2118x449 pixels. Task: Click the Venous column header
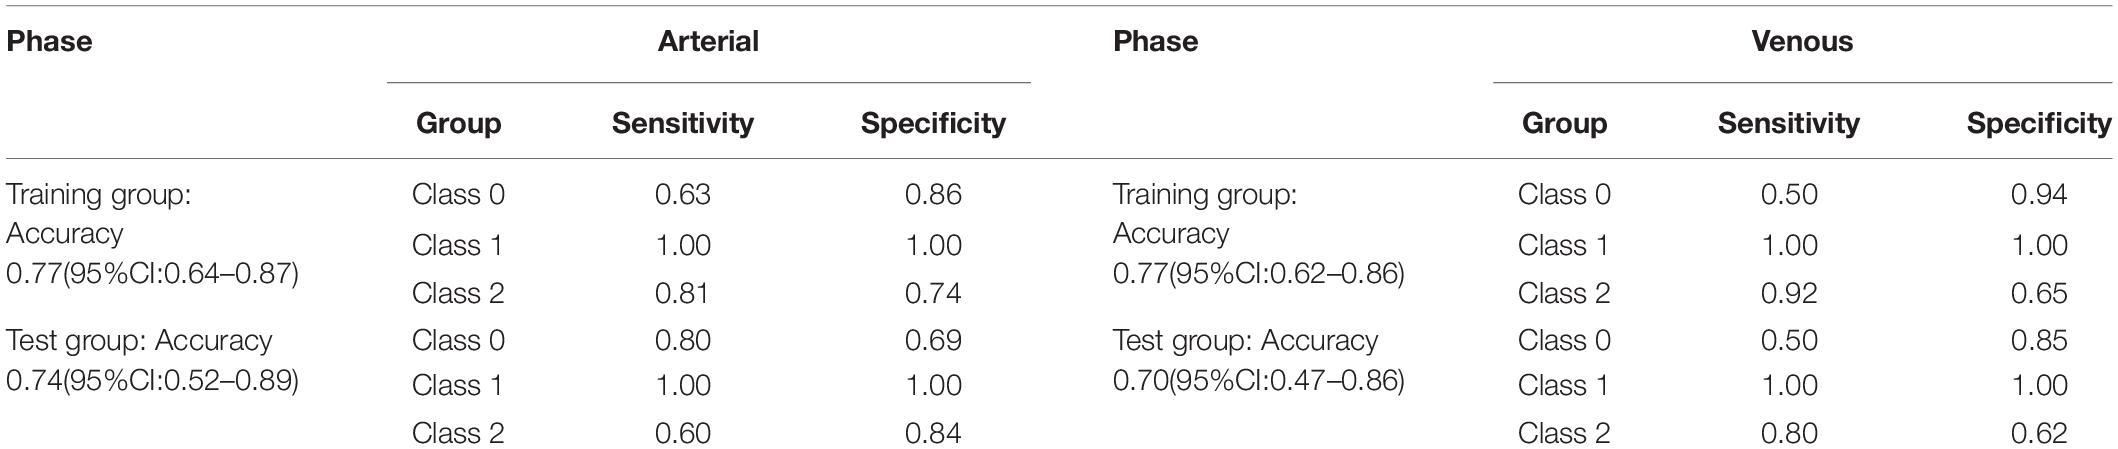[1802, 41]
